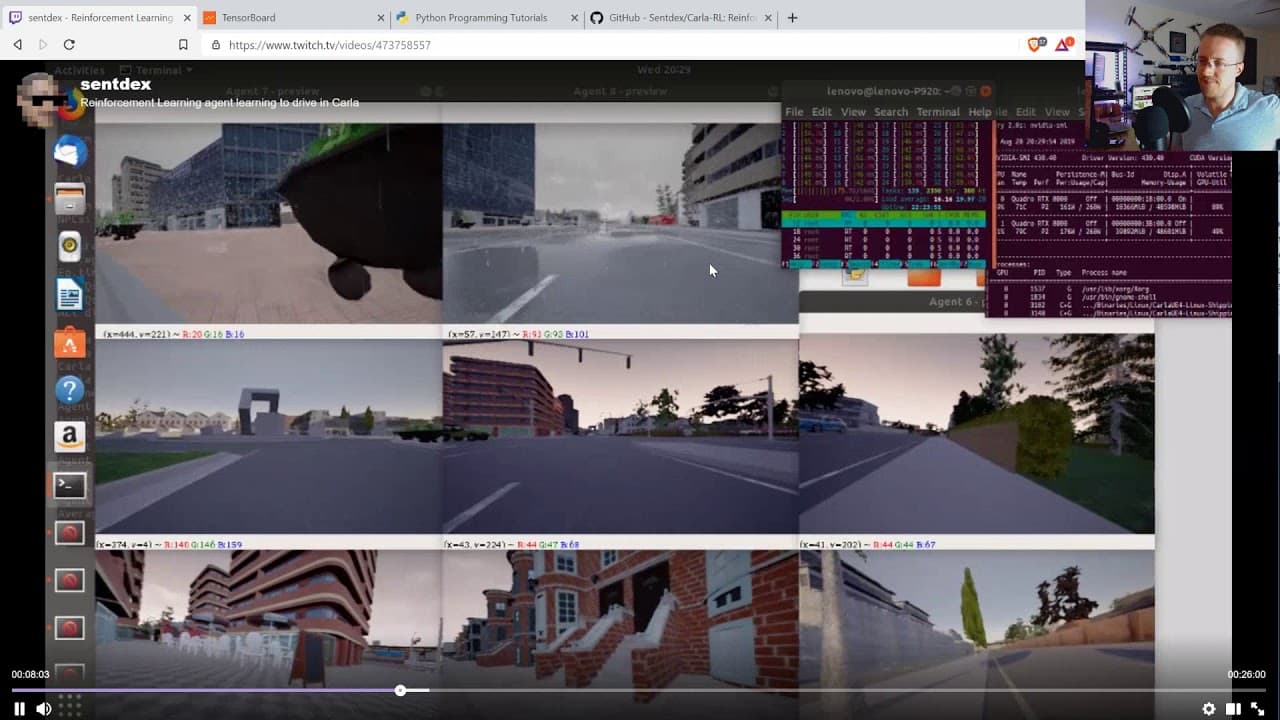This screenshot has height=720, width=1280.
Task: Open the Help menu in the htop terminal
Action: [x=980, y=112]
